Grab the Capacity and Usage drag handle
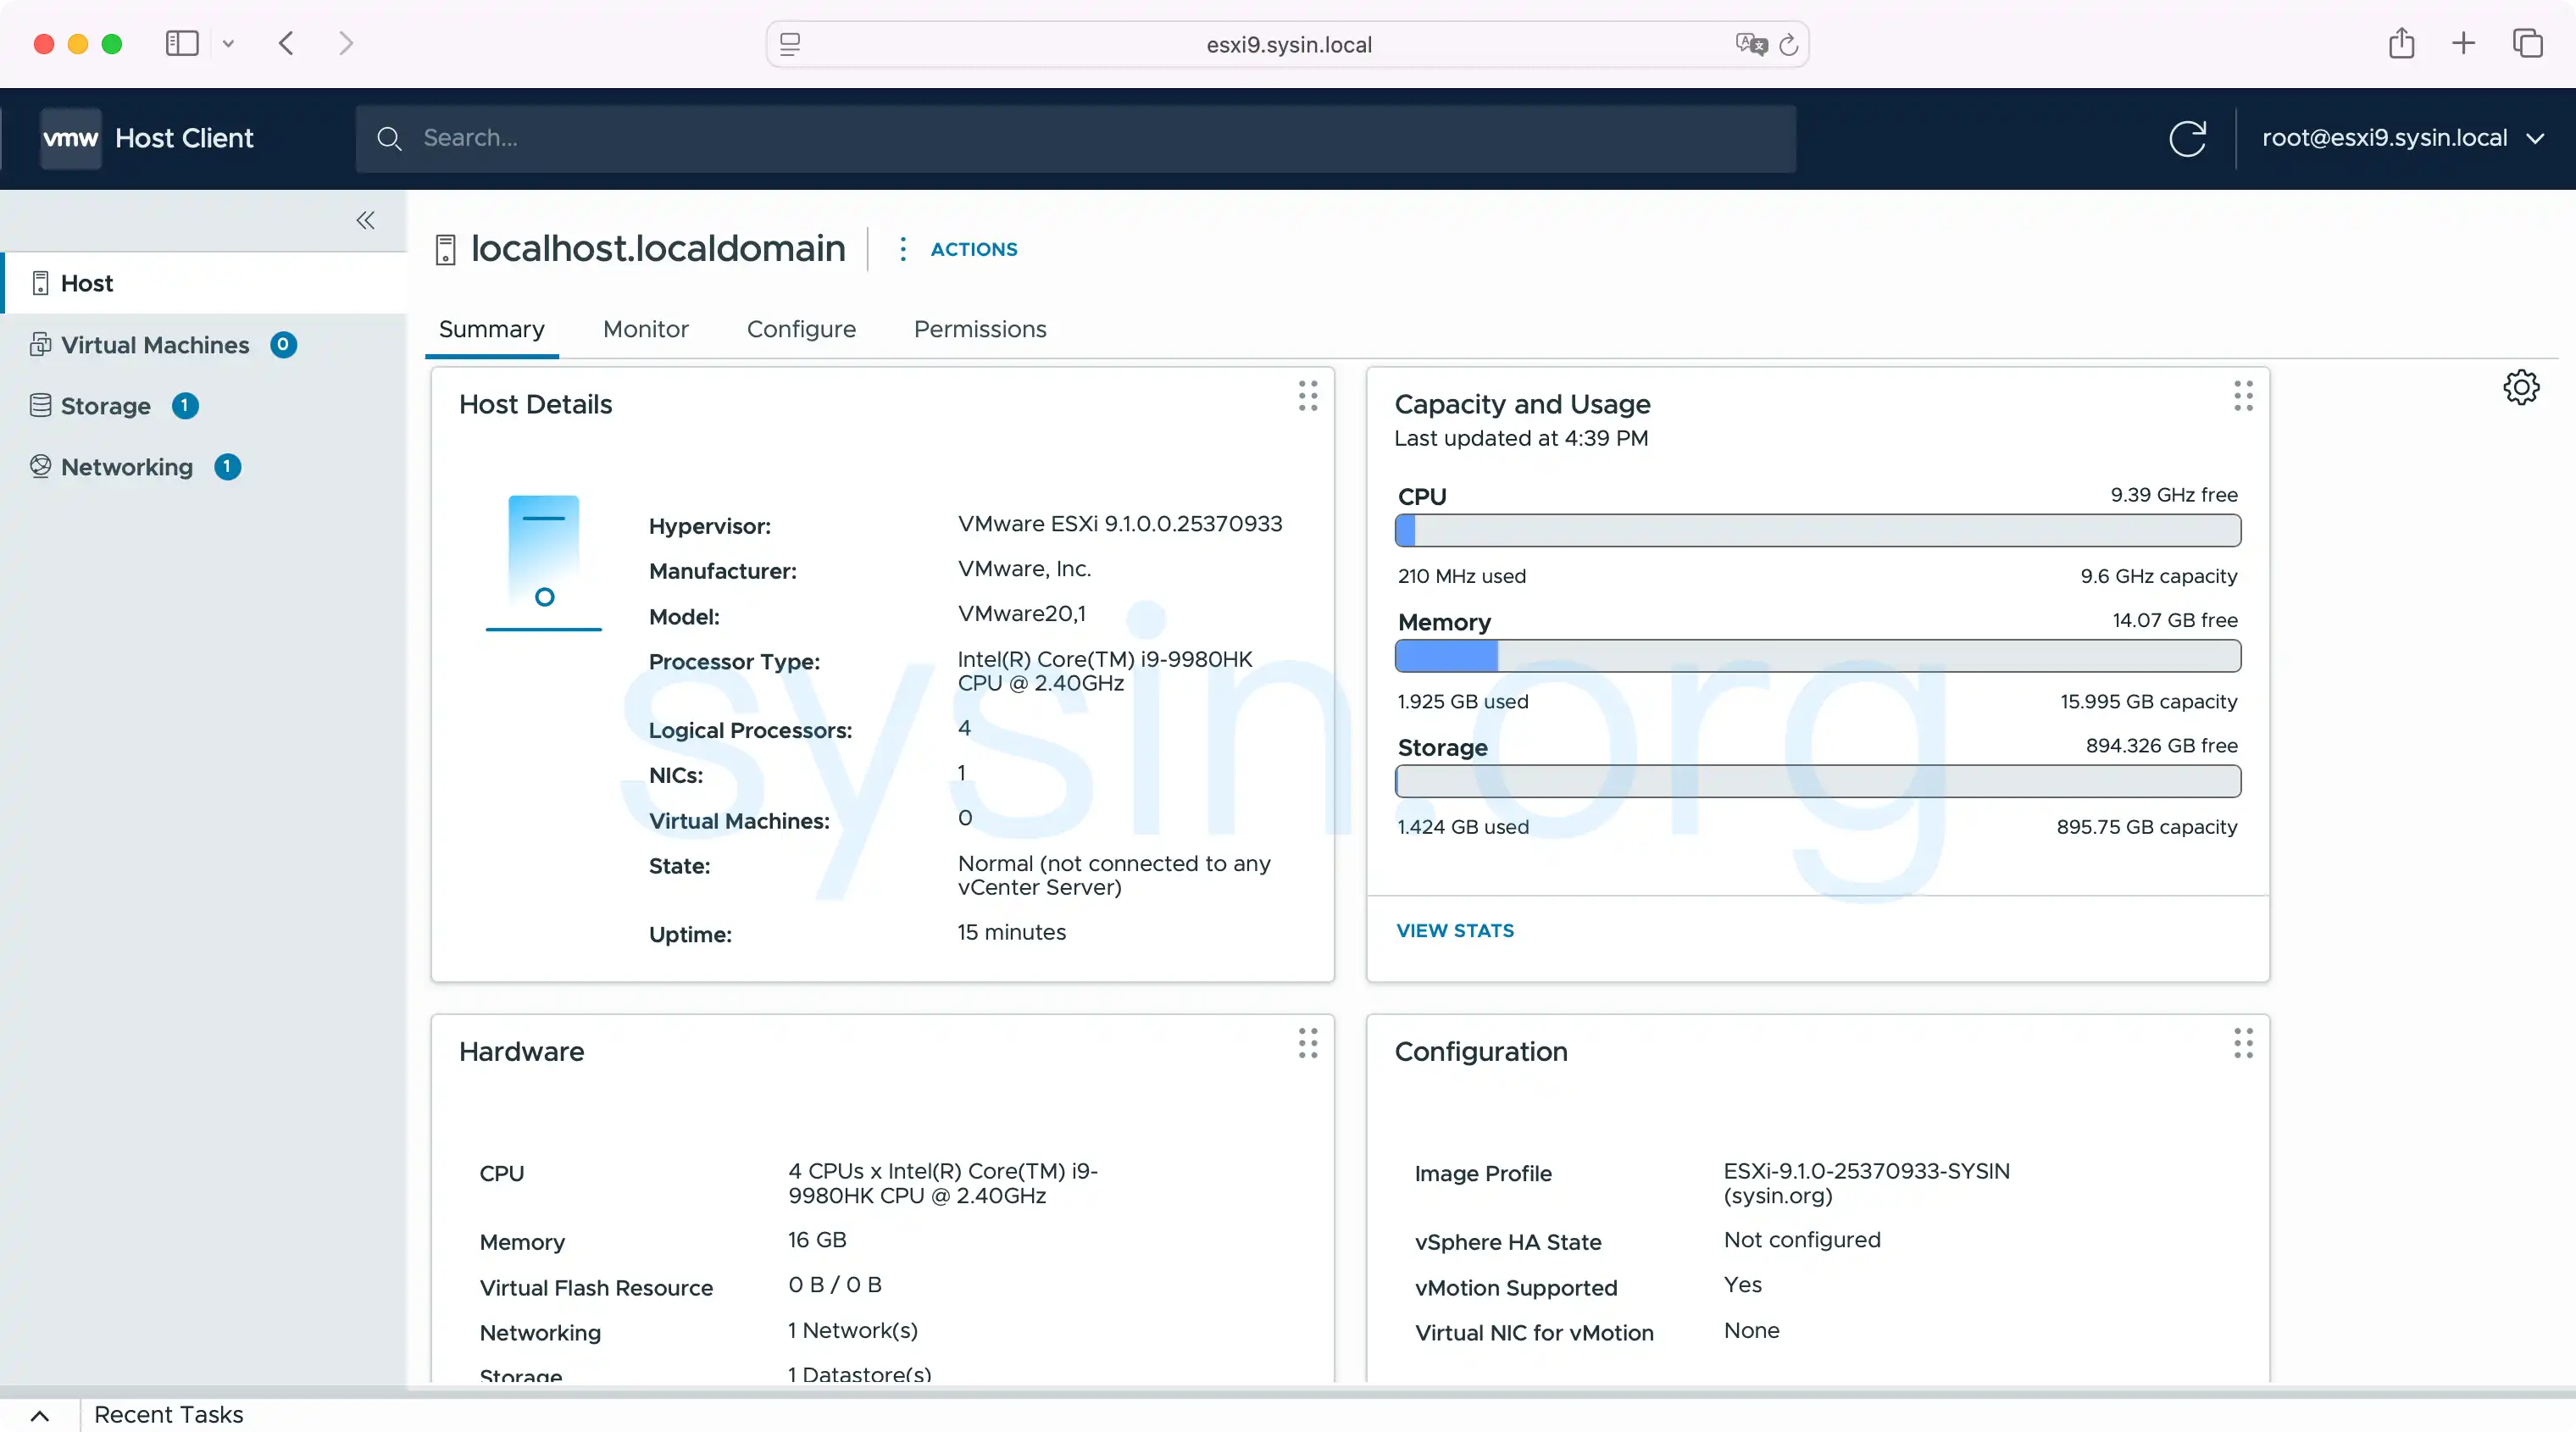2576x1432 pixels. tap(2243, 396)
